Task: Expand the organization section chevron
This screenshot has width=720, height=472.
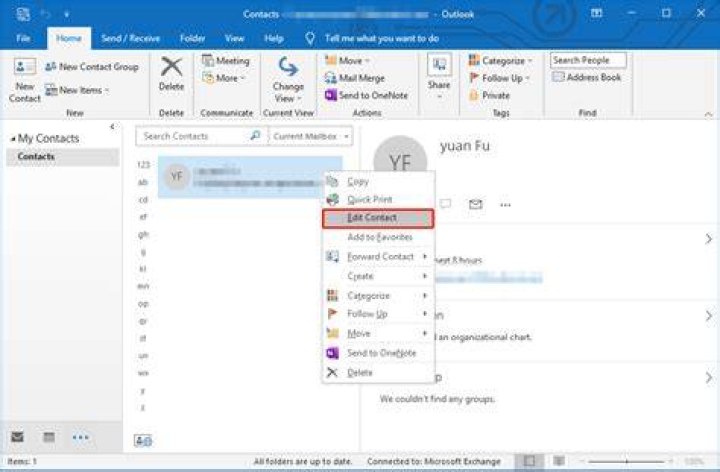Action: coord(709,316)
